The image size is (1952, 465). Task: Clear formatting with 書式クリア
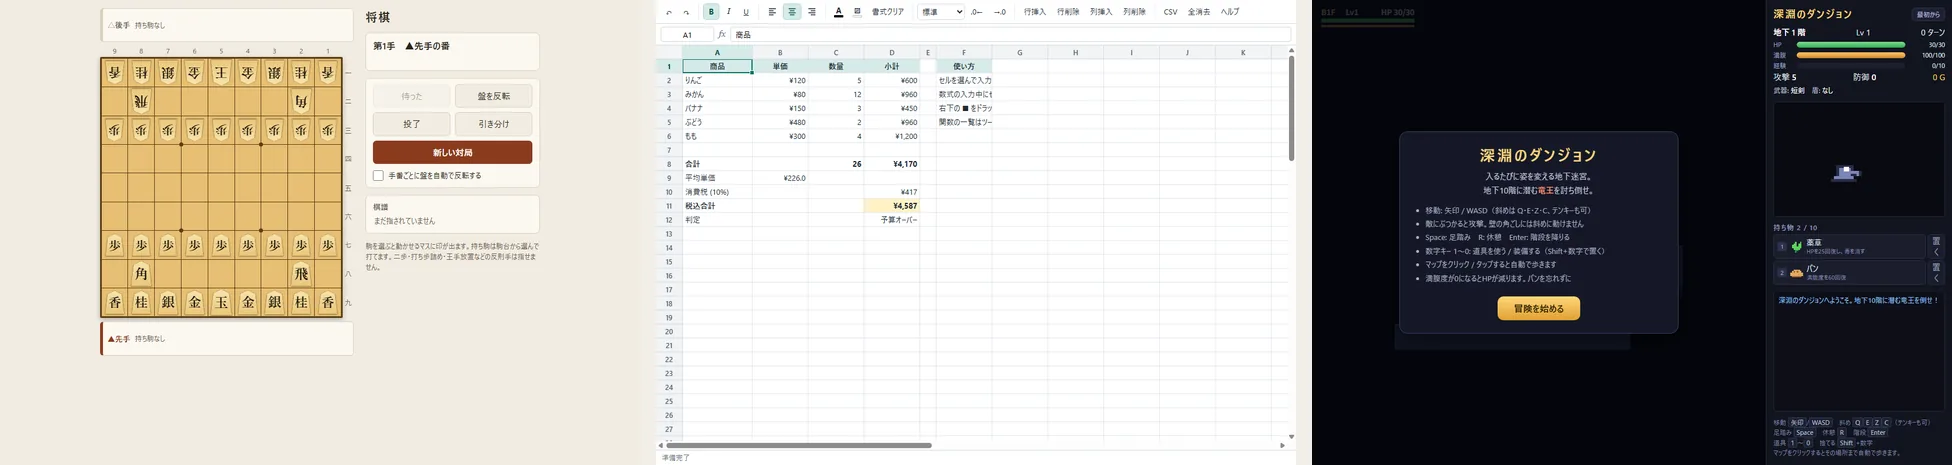pos(887,12)
